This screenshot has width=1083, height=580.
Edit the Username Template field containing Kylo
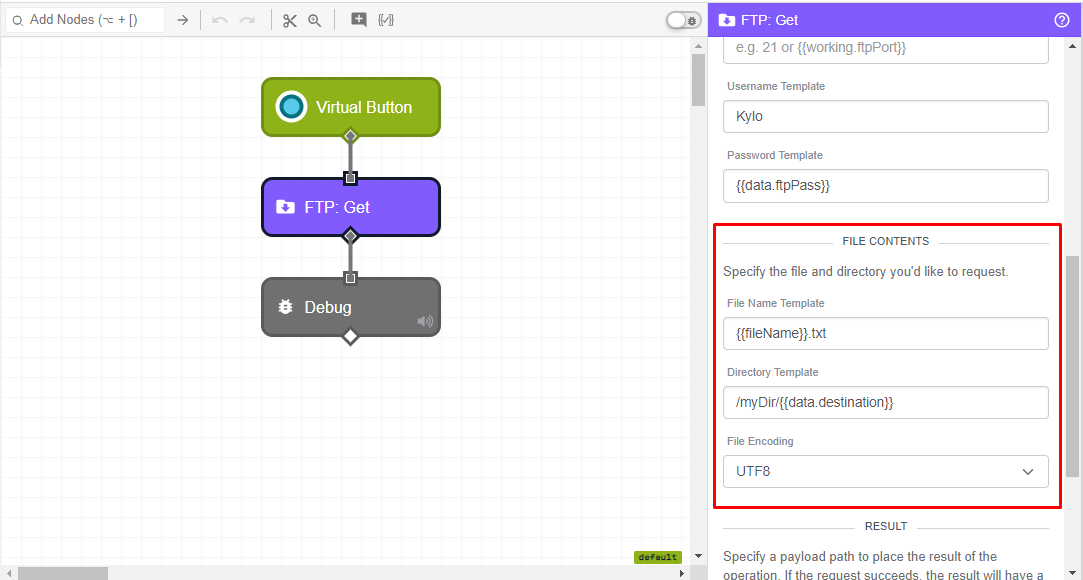tap(885, 117)
